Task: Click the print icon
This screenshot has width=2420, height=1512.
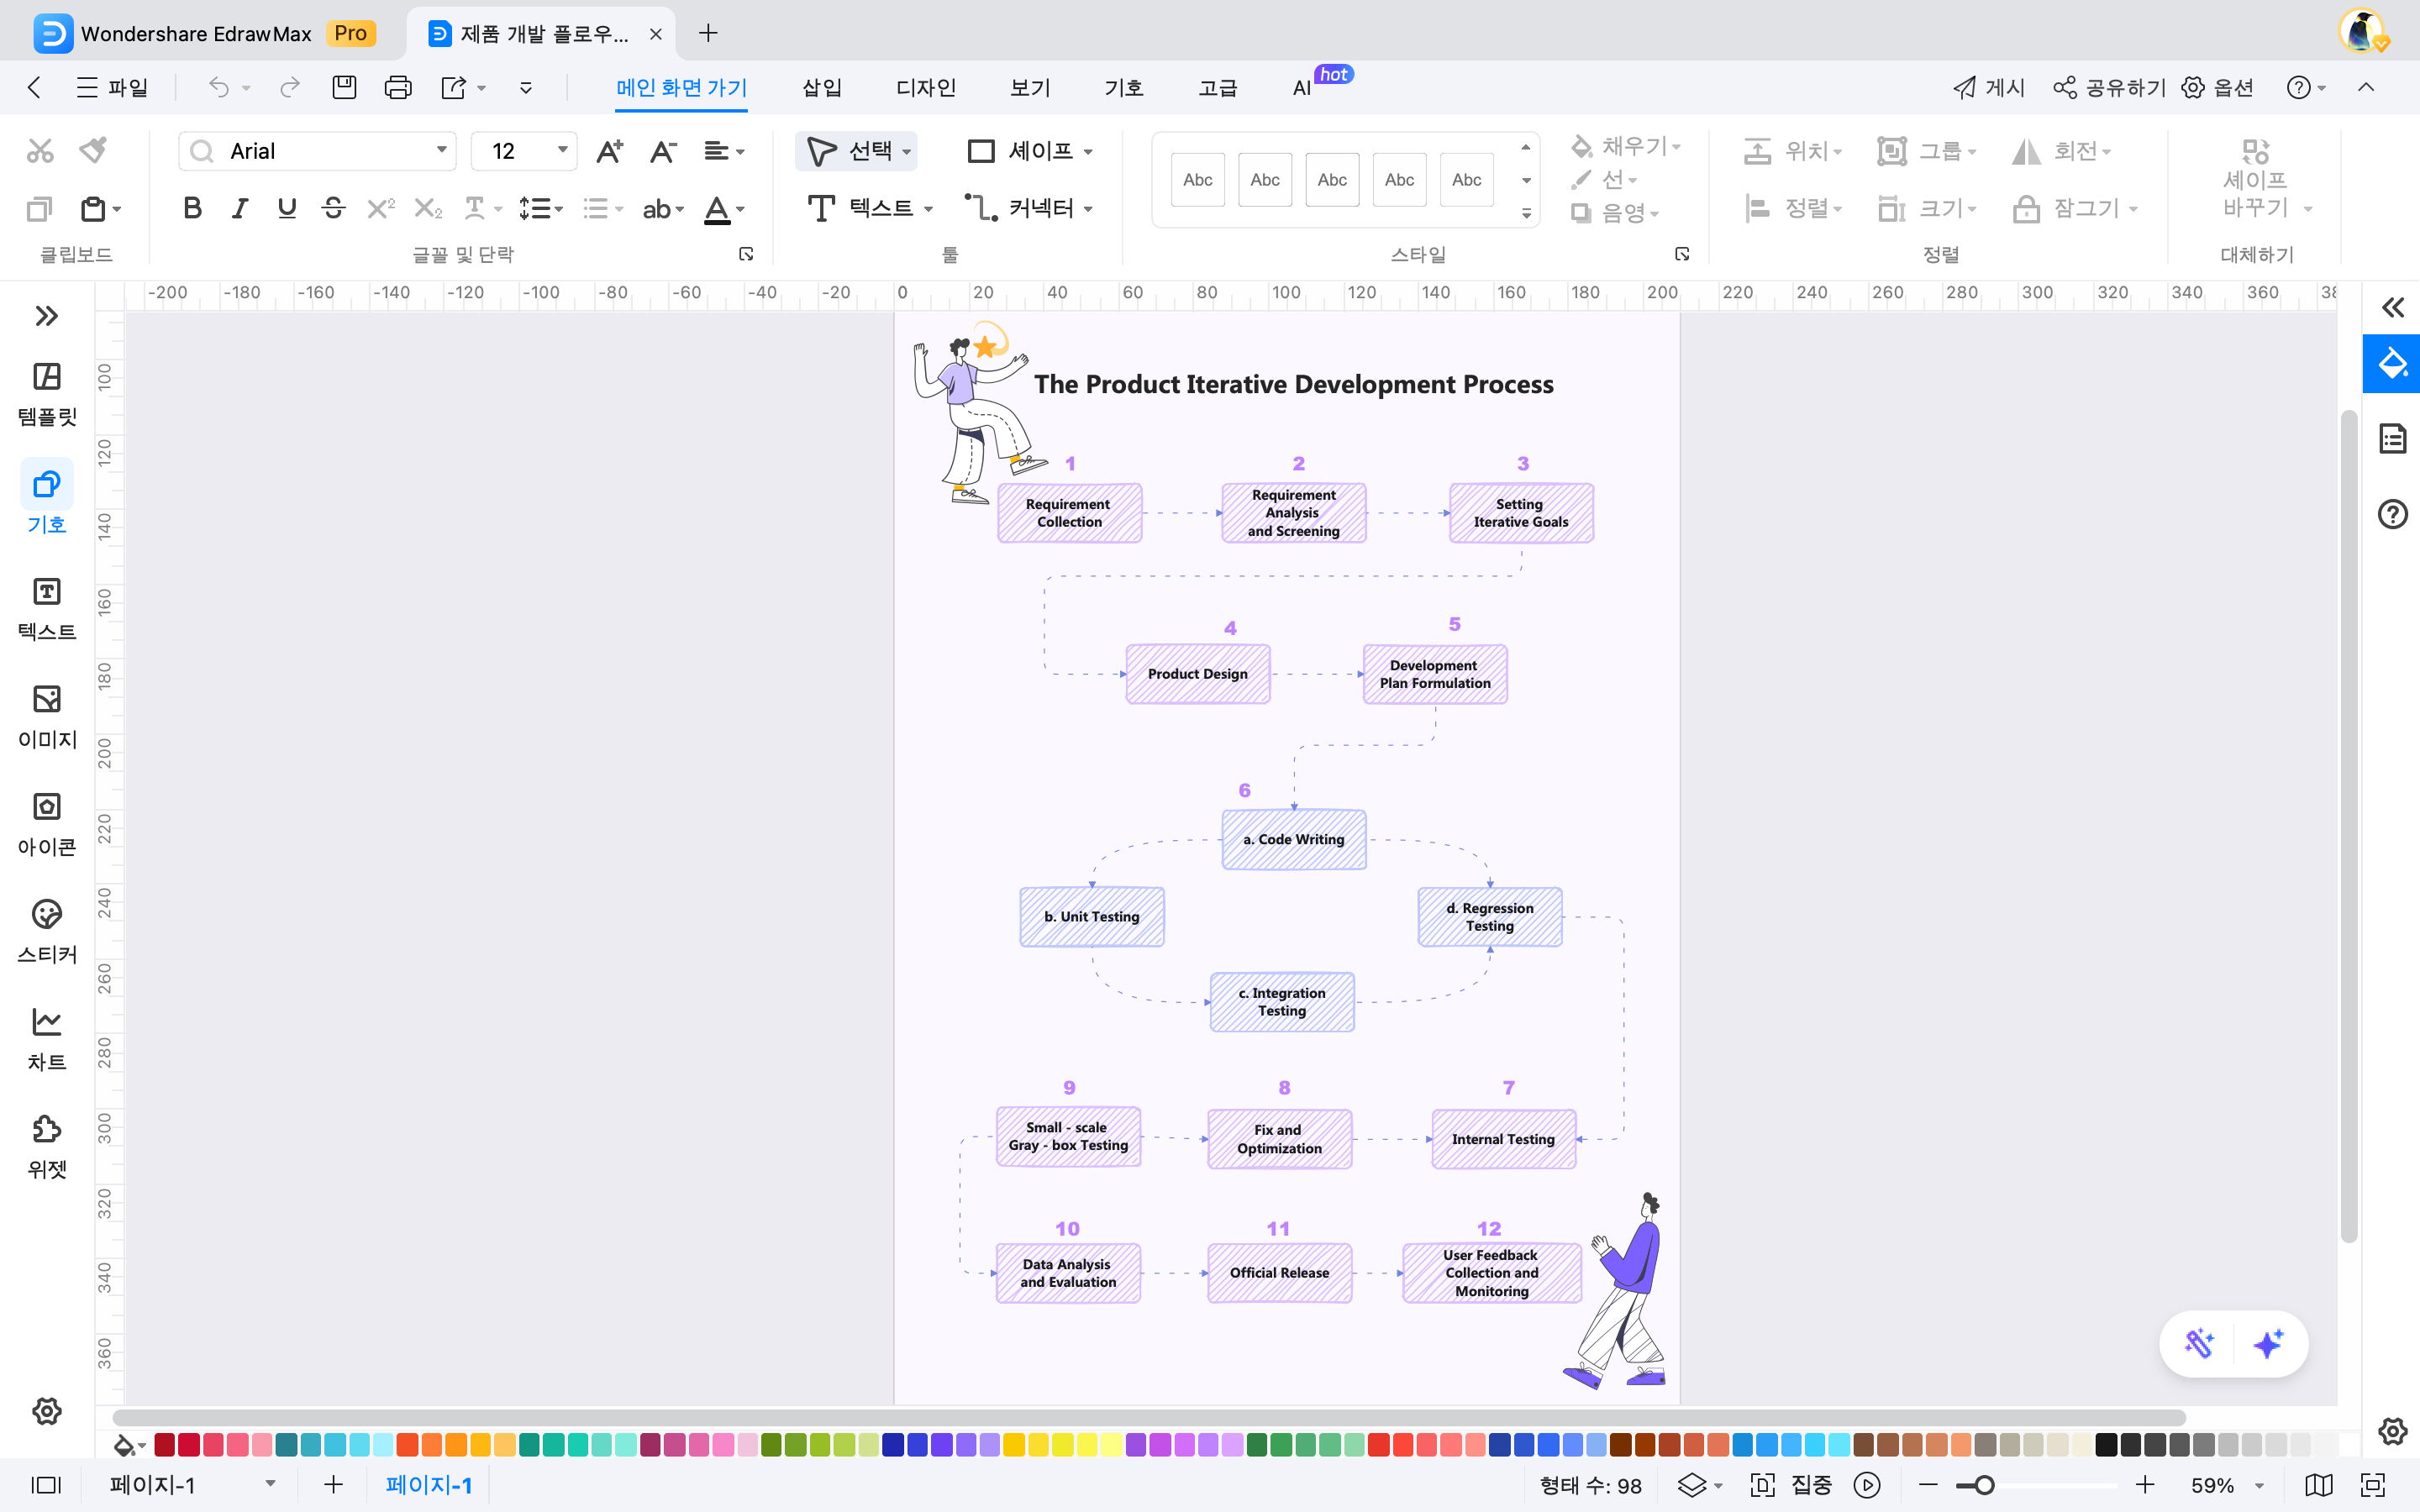Action: click(x=398, y=87)
